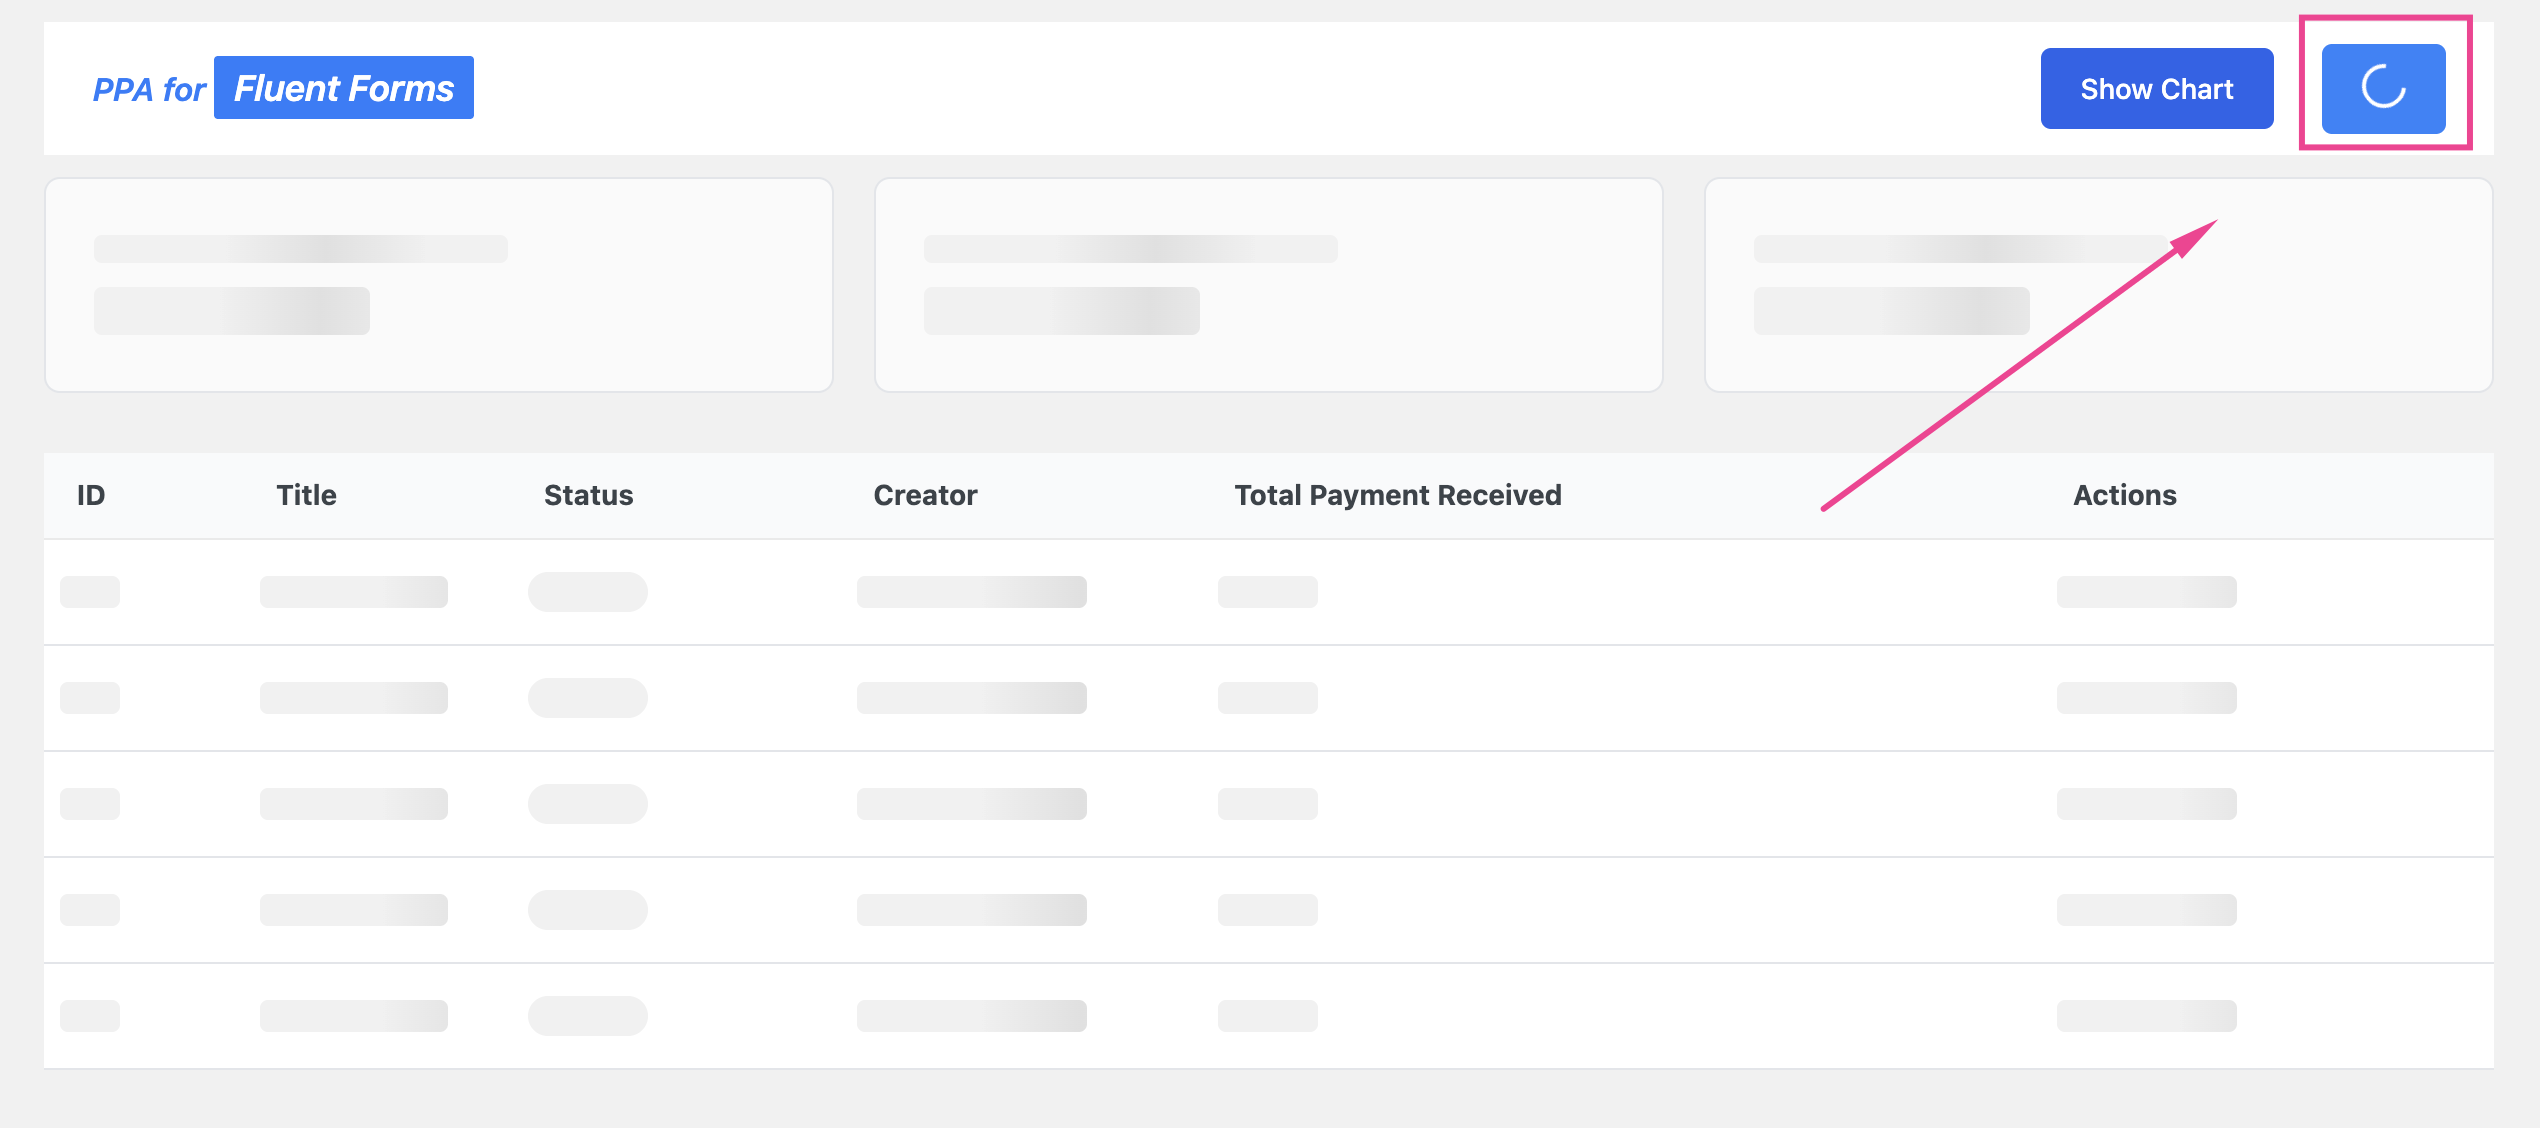Screen dimensions: 2540x1128
Task: Click the Fluent Forms logo badge
Action: (x=343, y=88)
